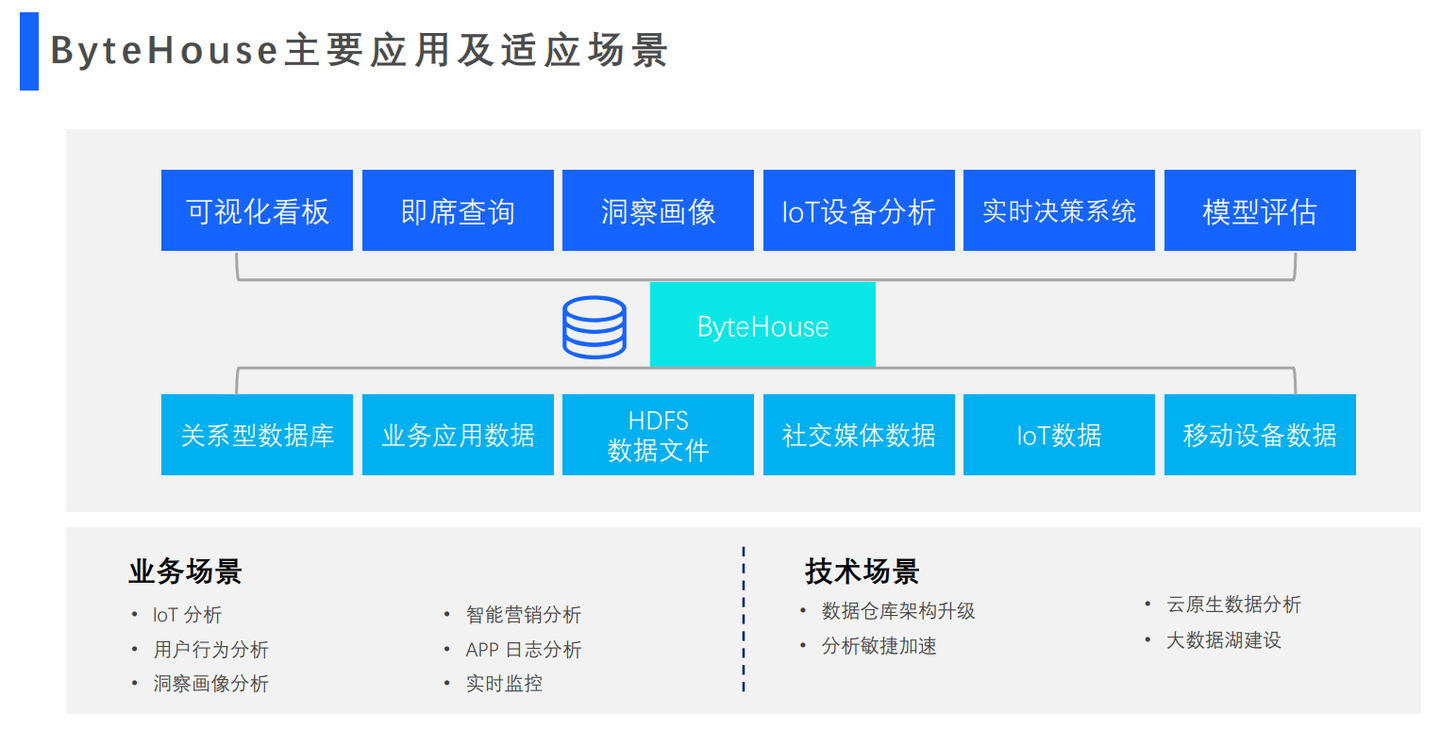Click the 业务应用数据 block
1440x729 pixels.
[x=457, y=434]
